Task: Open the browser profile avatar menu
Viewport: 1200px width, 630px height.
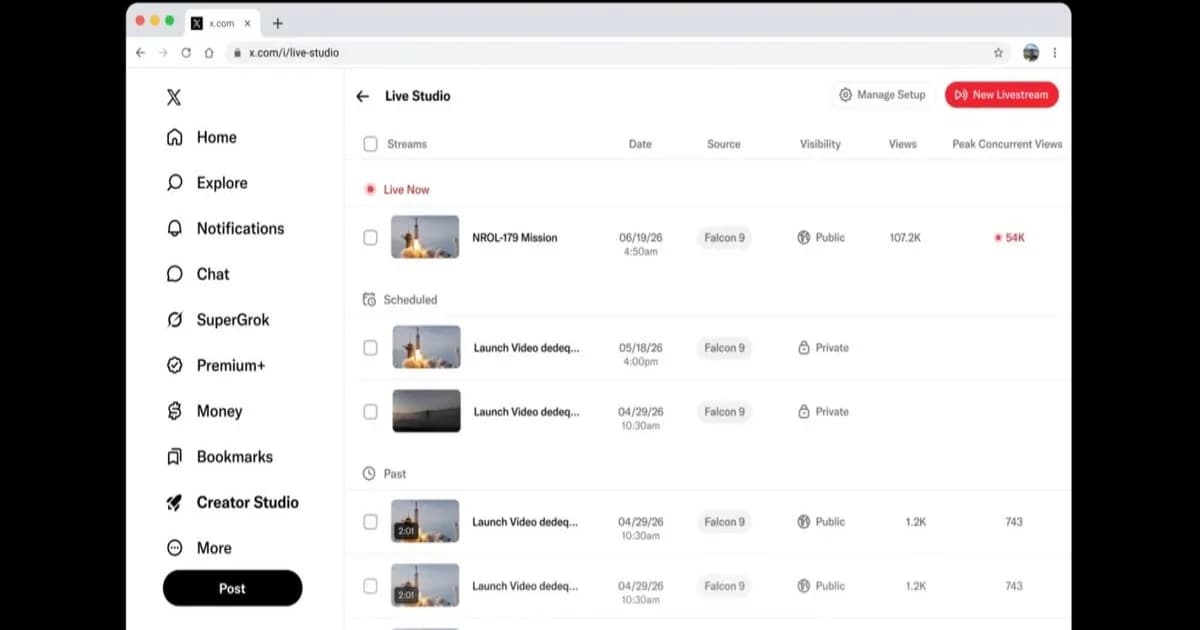Action: click(x=1031, y=53)
